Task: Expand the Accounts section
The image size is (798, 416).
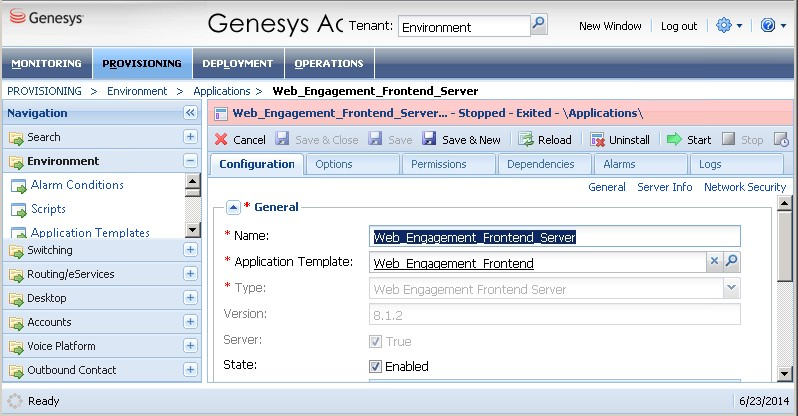Action: point(190,321)
